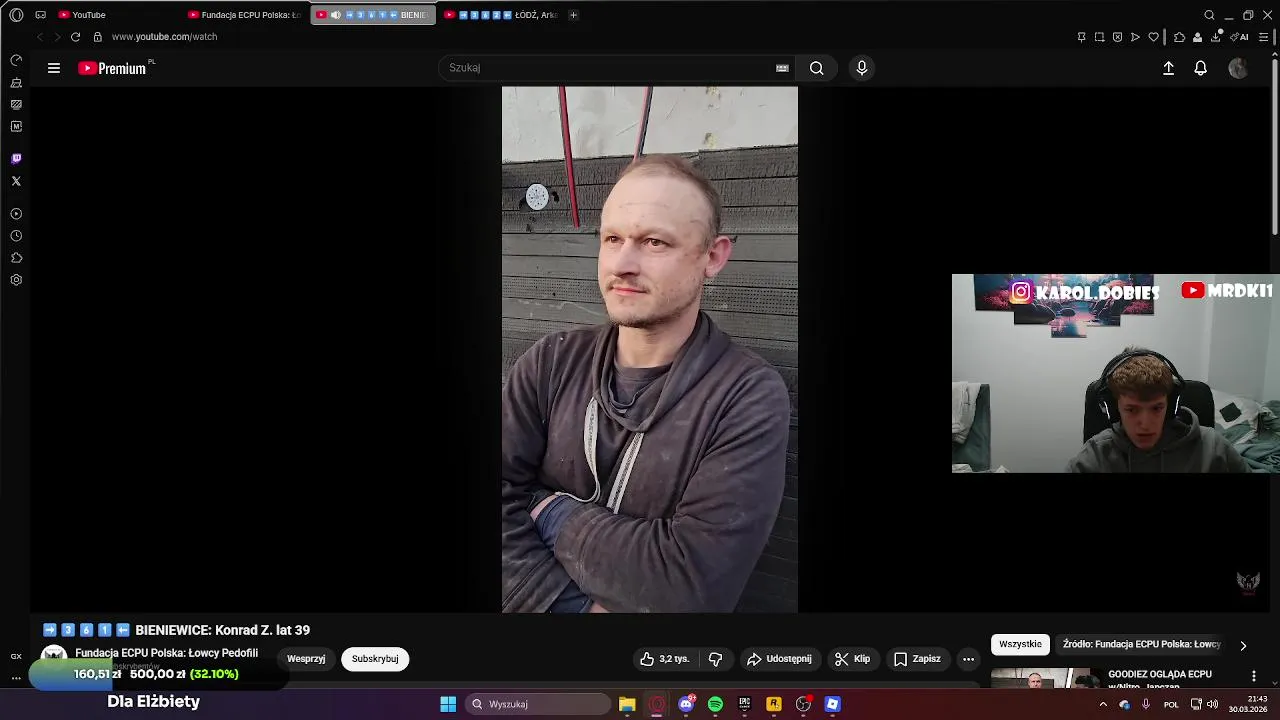Mute the BIENIEWICE tab via speaker icon
This screenshot has height=720, width=1280.
336,15
